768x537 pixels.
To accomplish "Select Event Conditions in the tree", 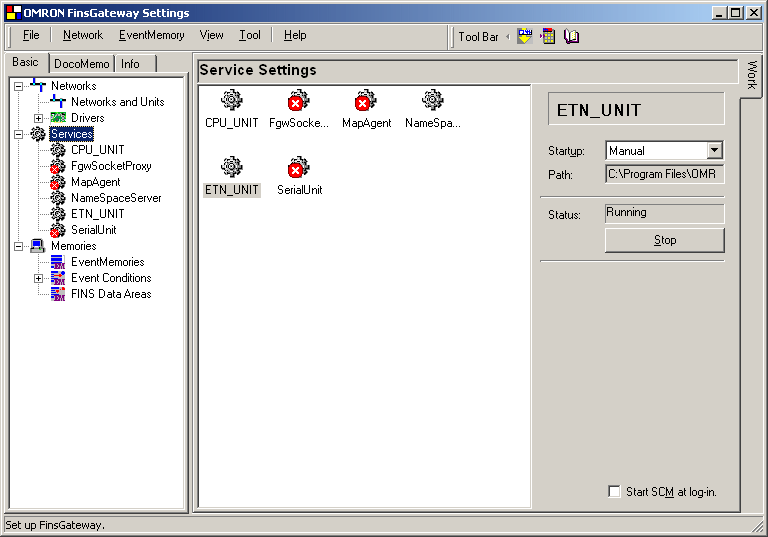I will tap(111, 278).
